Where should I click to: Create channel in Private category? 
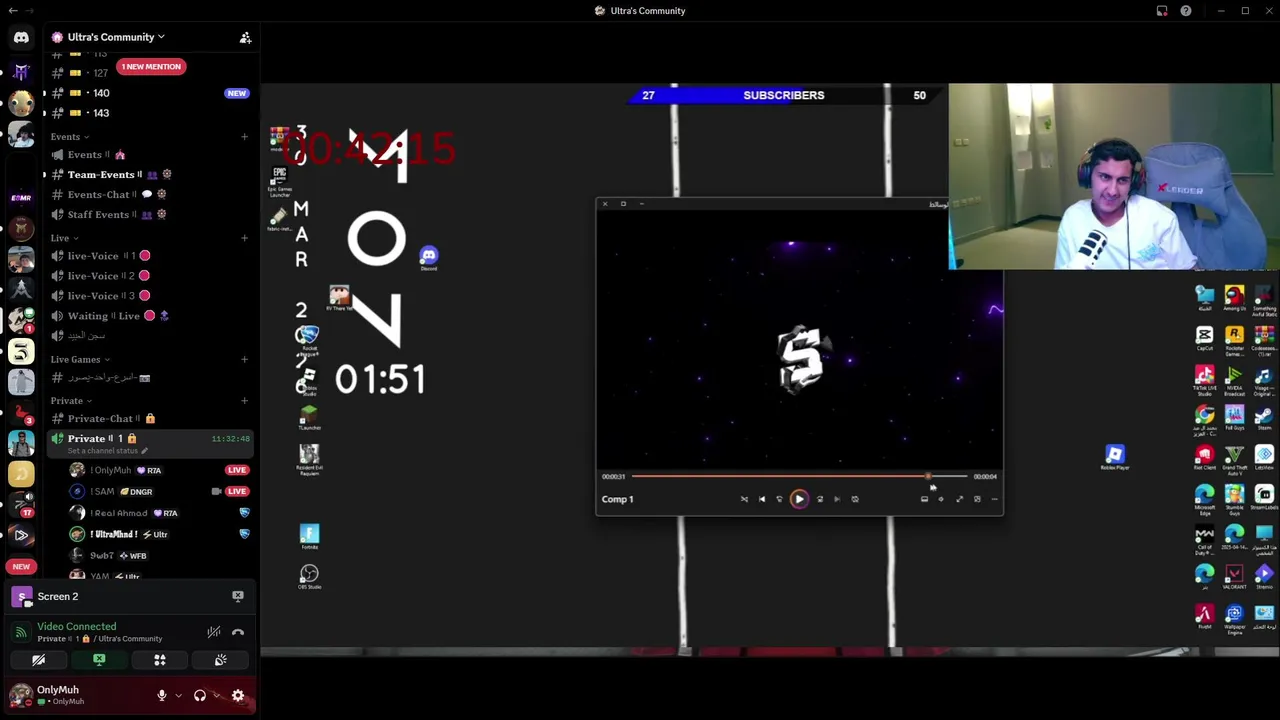point(244,401)
